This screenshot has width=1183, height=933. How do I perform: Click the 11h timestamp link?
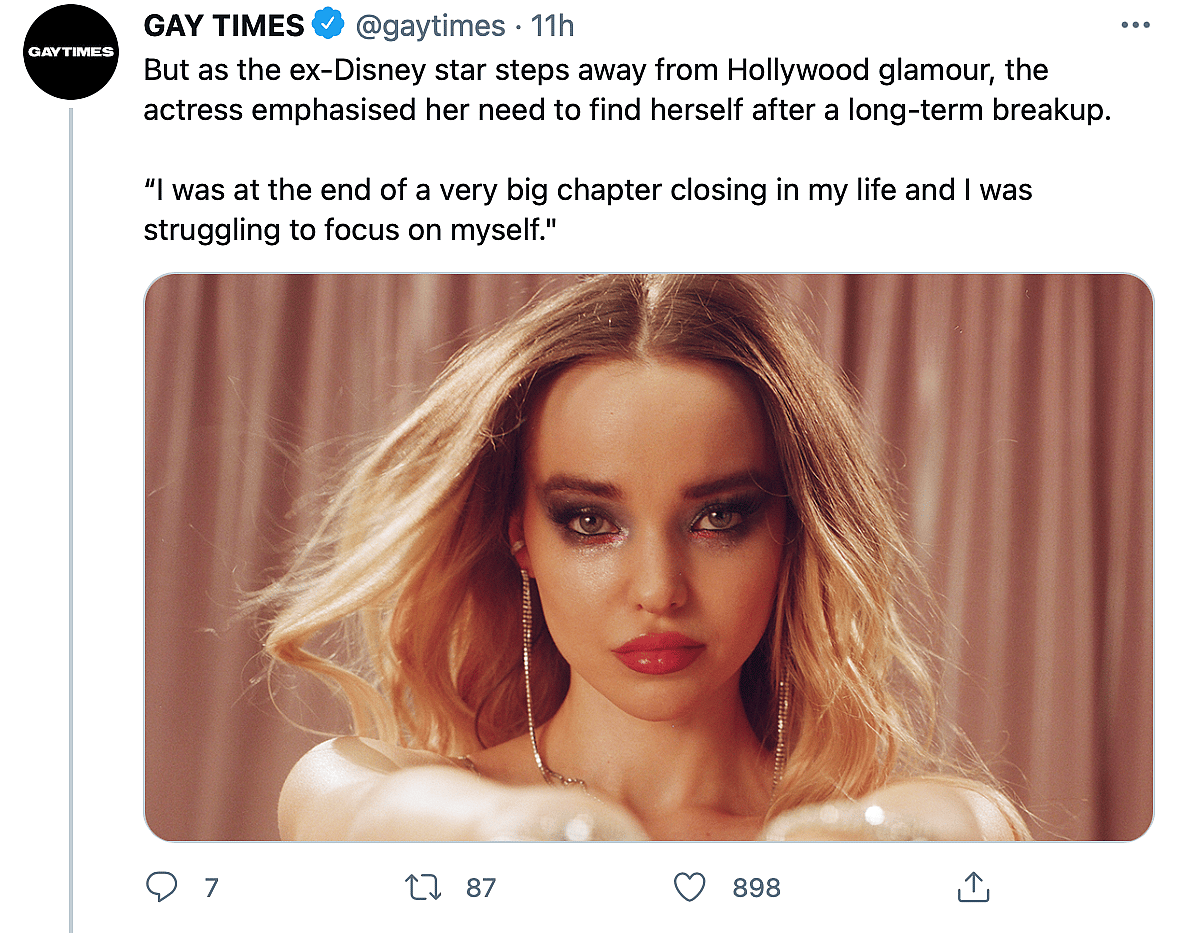pos(552,26)
